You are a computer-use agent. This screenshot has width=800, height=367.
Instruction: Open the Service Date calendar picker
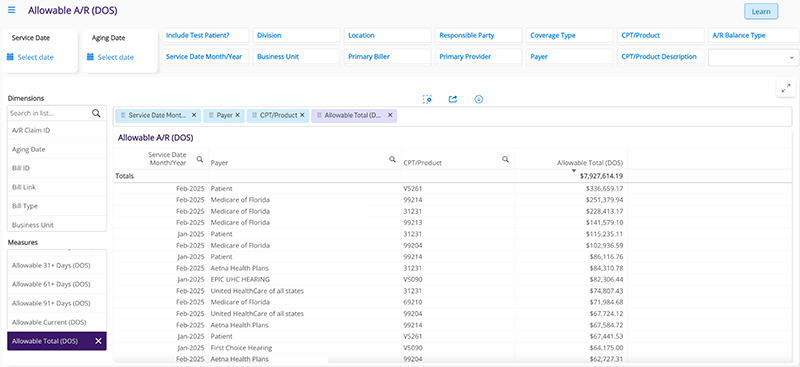point(10,57)
